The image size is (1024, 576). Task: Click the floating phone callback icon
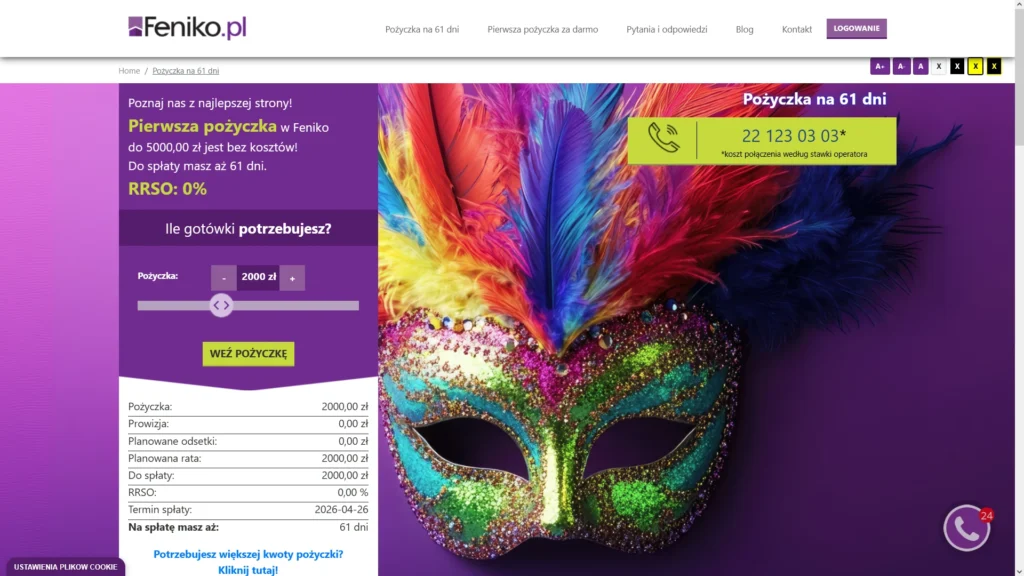967,528
